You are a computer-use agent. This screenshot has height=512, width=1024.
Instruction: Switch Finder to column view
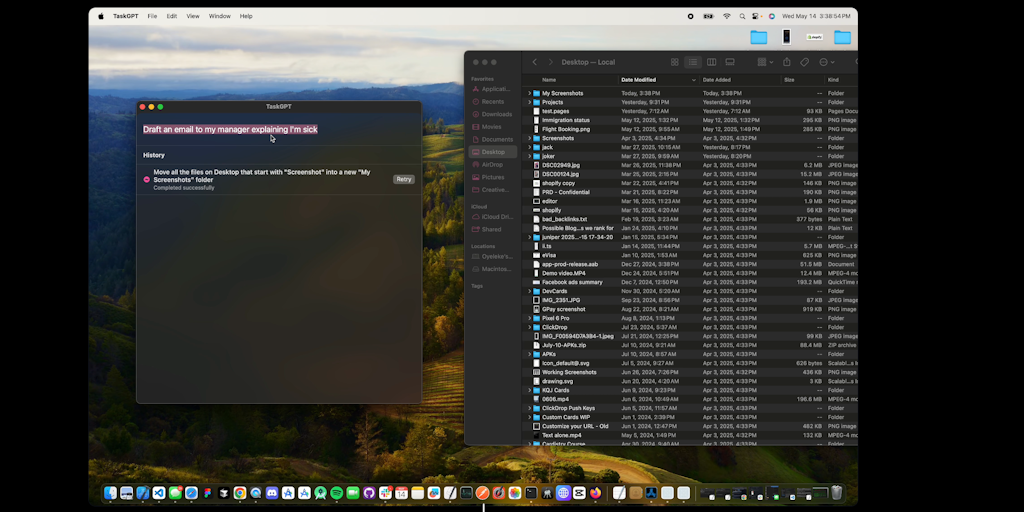point(711,62)
